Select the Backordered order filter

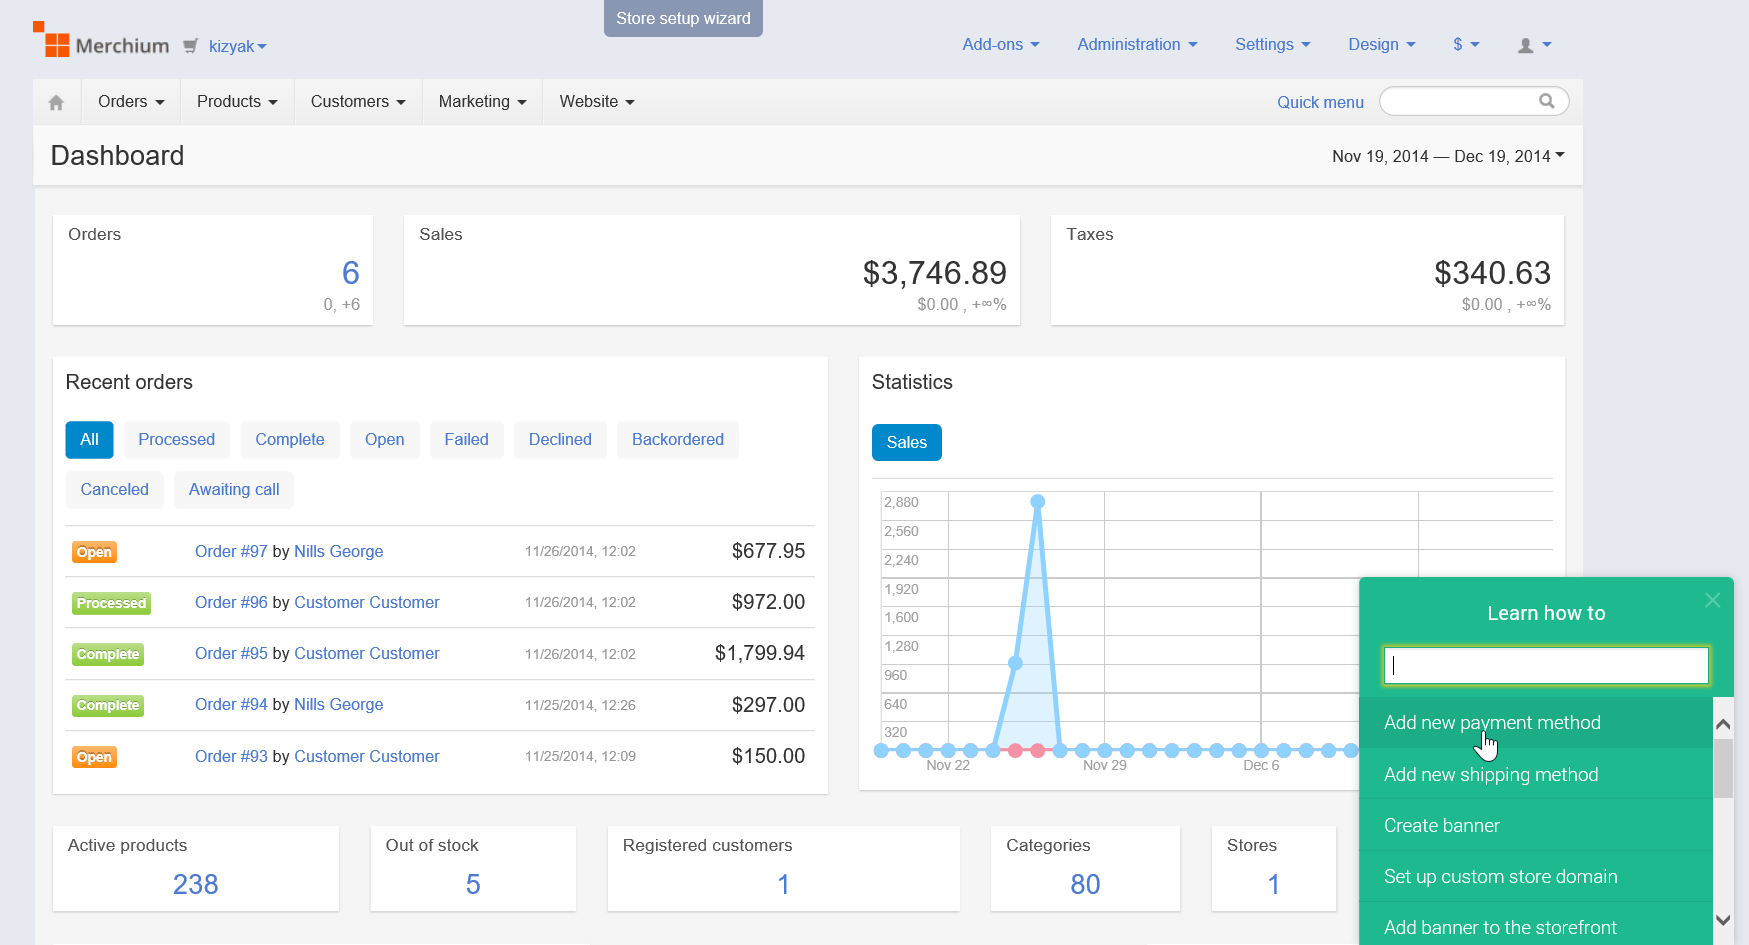click(677, 440)
